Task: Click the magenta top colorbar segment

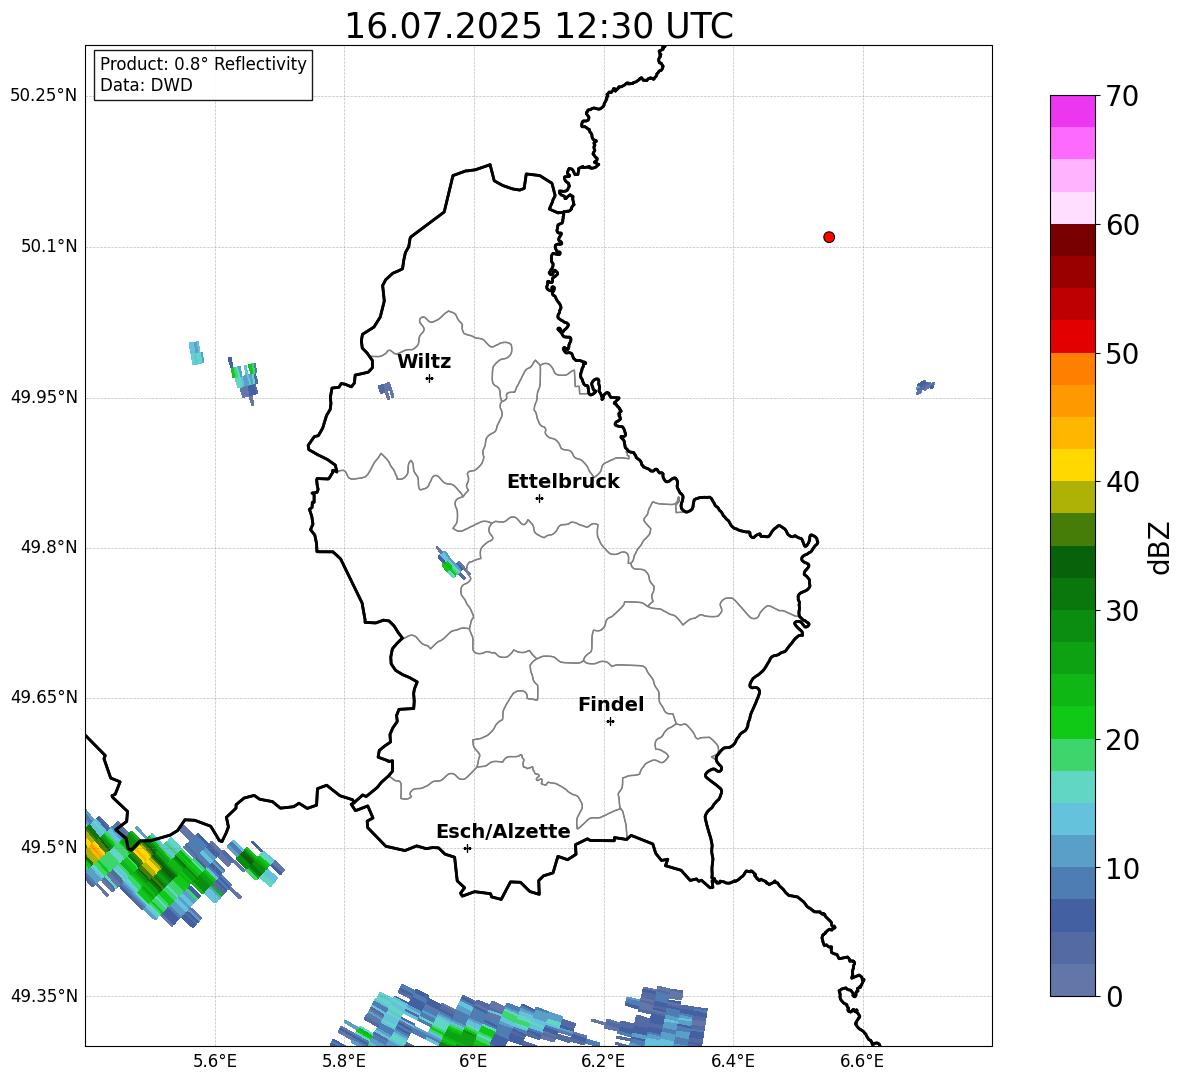Action: pos(1073,111)
